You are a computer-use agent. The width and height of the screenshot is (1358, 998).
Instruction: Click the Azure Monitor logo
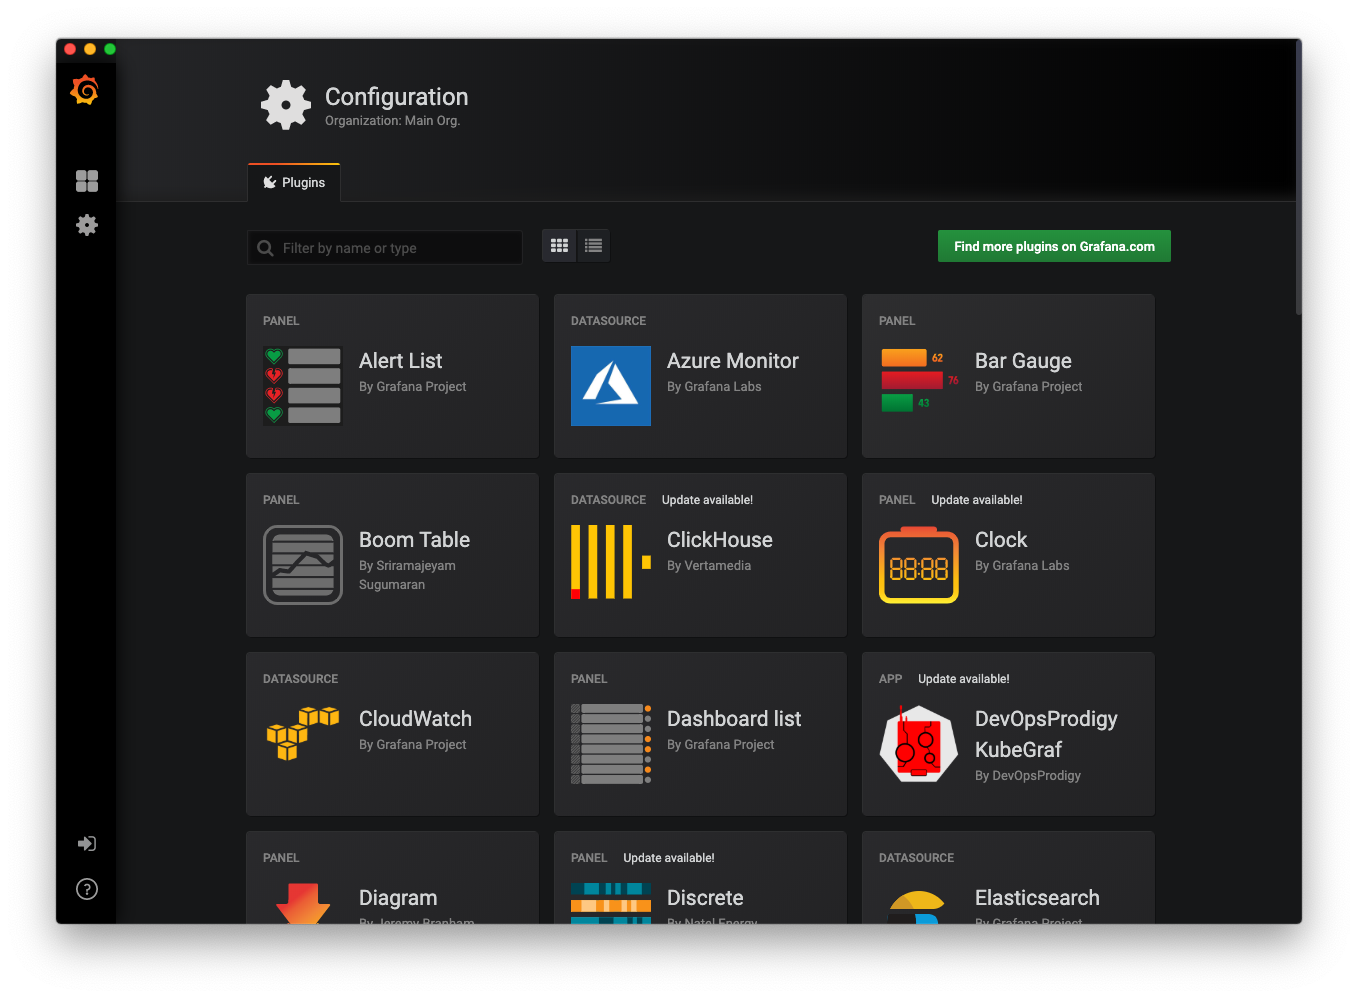tap(611, 386)
